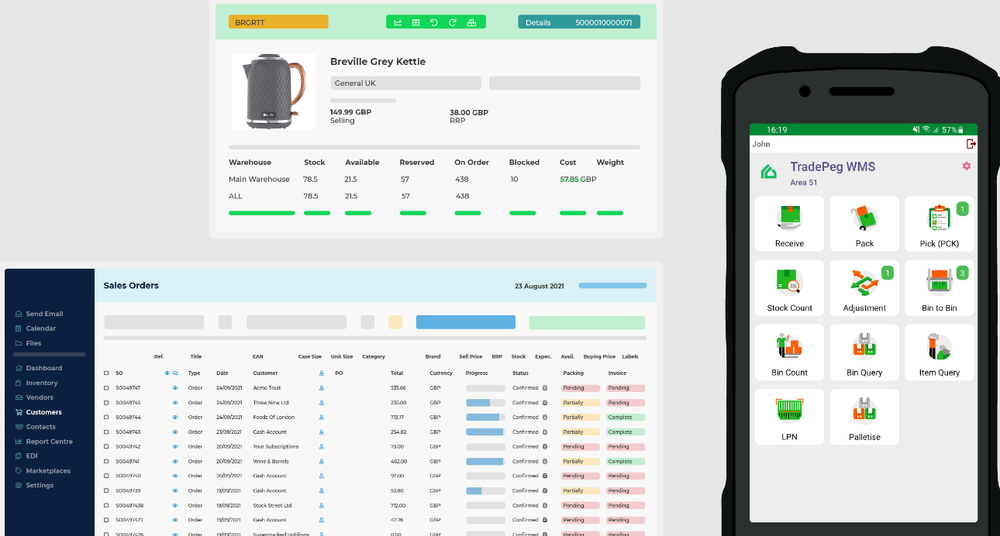Open the Receive tile on TradePeg WMS
The width and height of the screenshot is (1000, 536).
tap(790, 224)
